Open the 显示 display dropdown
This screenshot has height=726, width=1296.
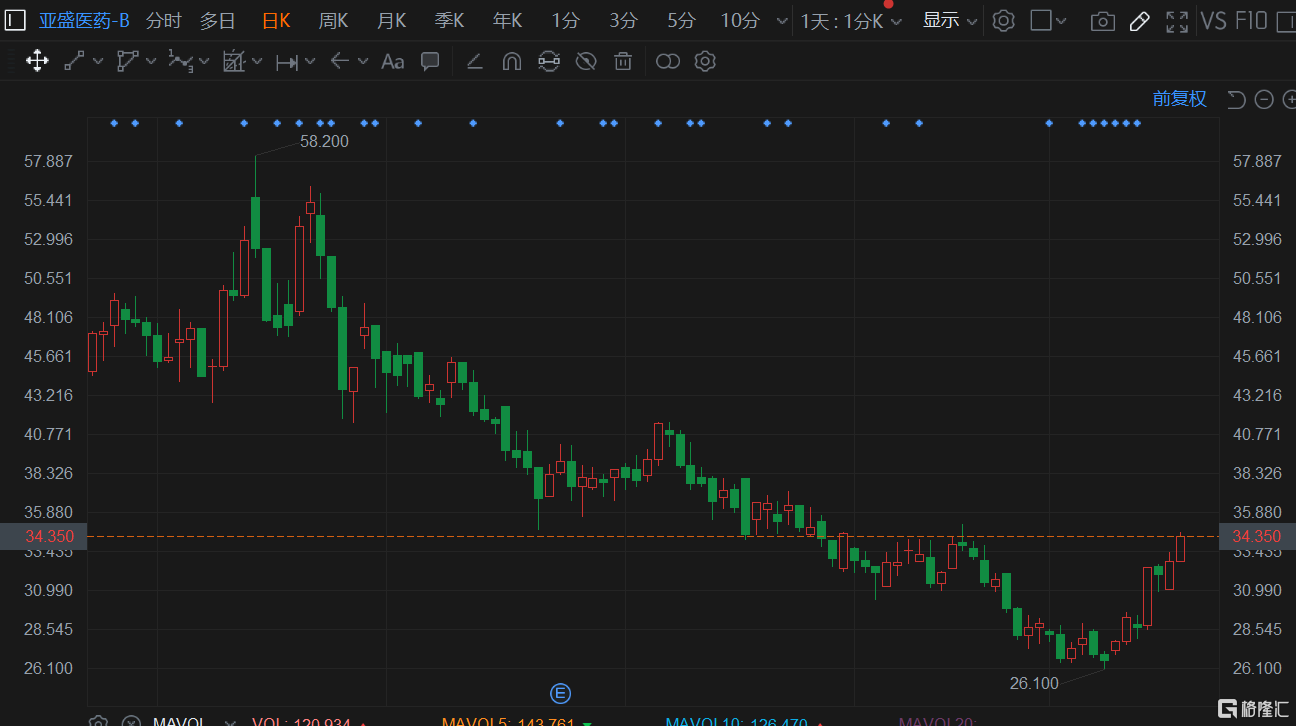(950, 20)
